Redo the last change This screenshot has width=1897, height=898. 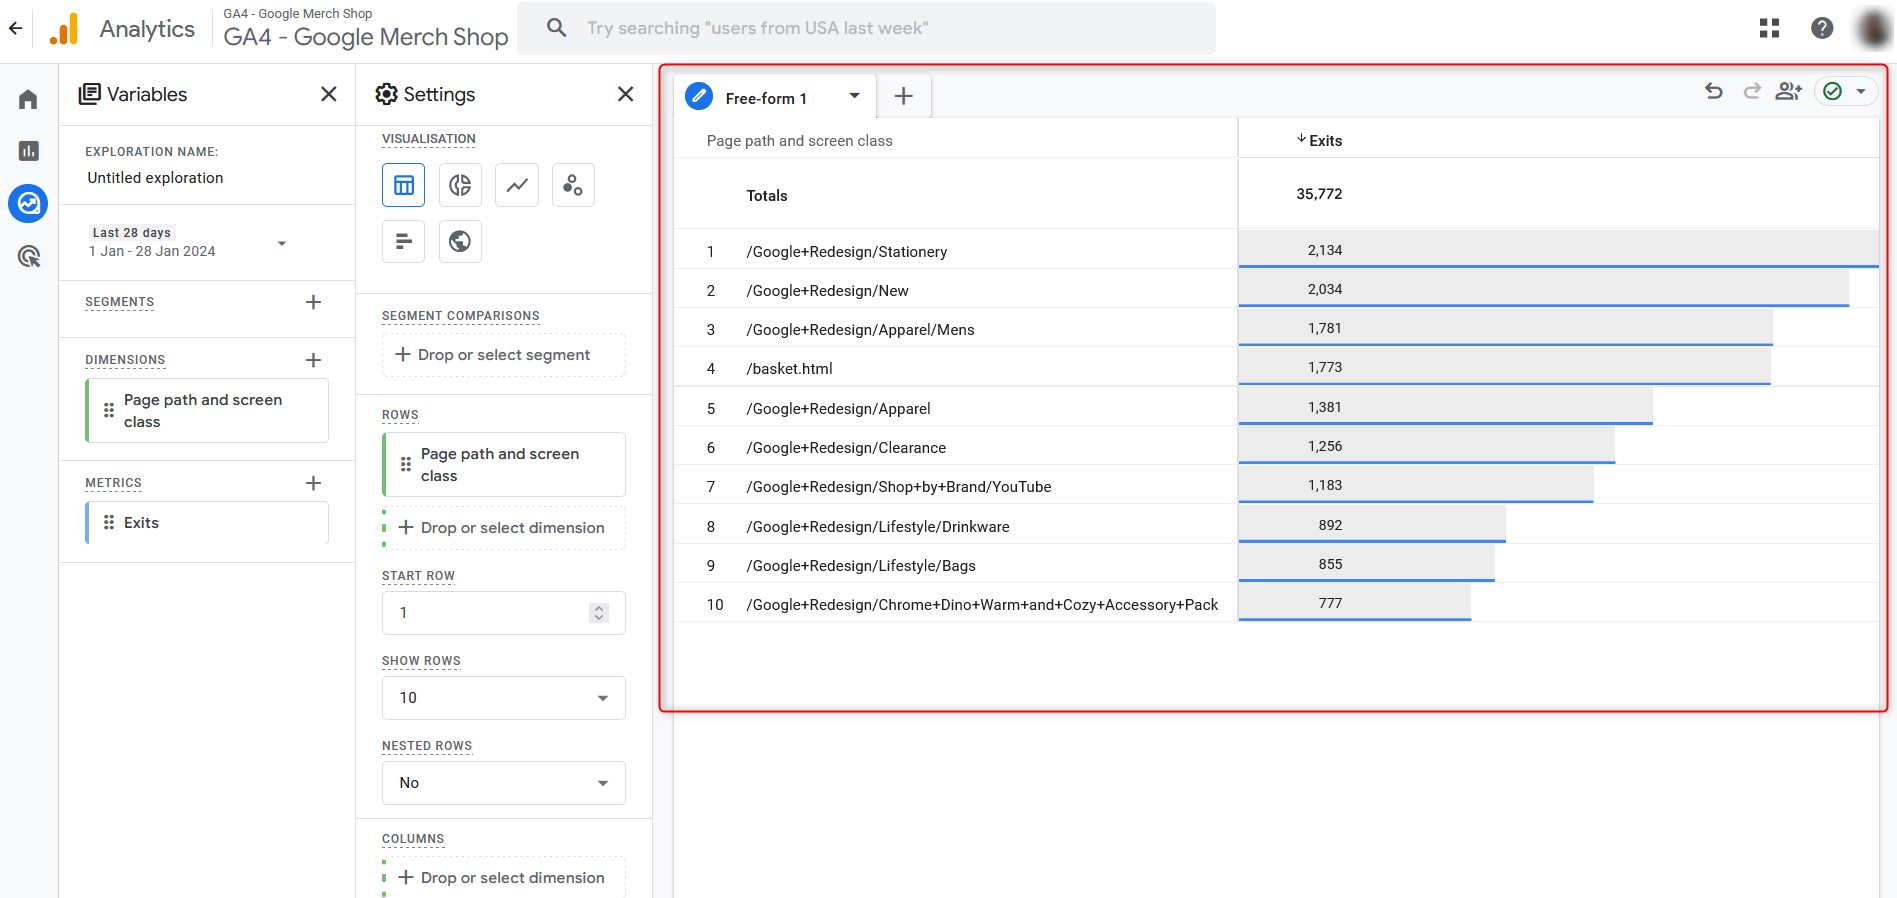click(x=1752, y=91)
